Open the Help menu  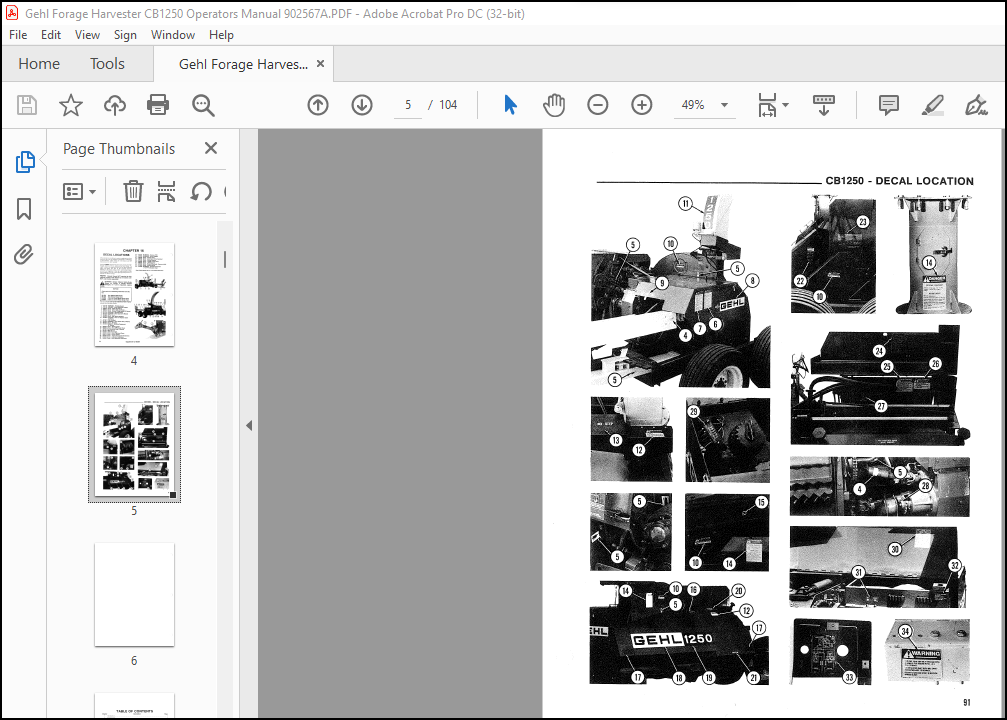pos(222,35)
